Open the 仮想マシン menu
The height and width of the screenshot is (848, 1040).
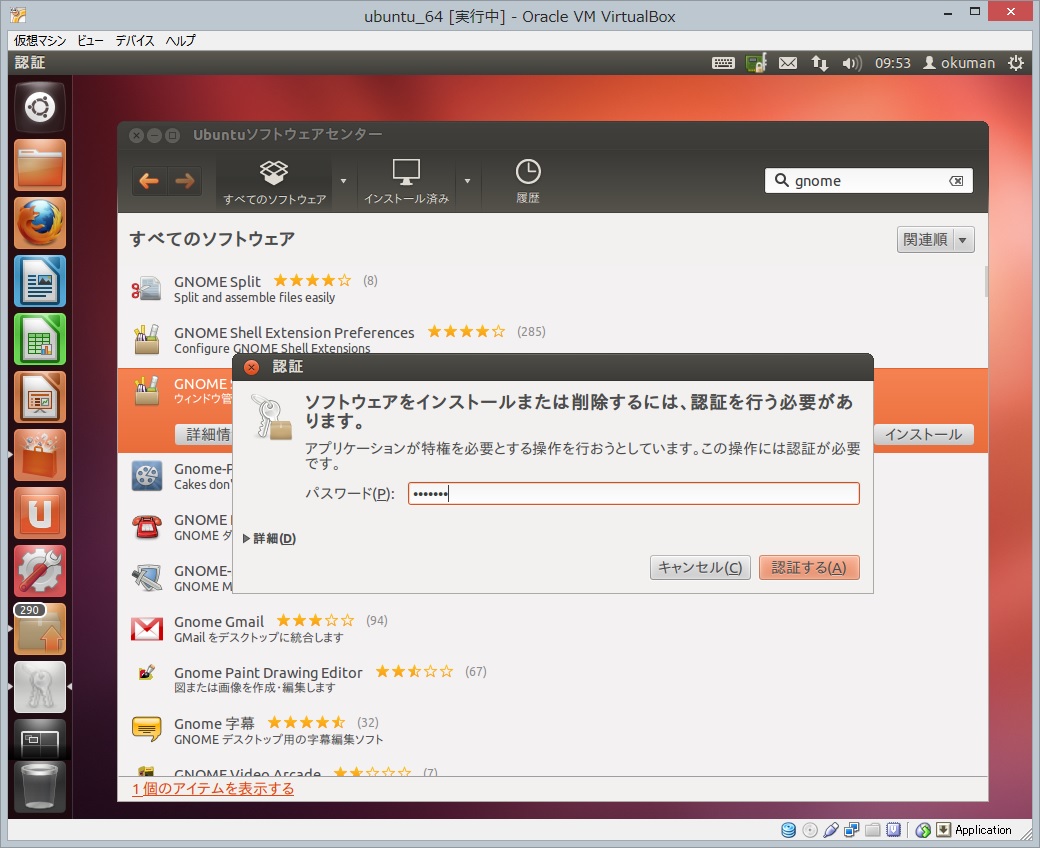coord(40,40)
